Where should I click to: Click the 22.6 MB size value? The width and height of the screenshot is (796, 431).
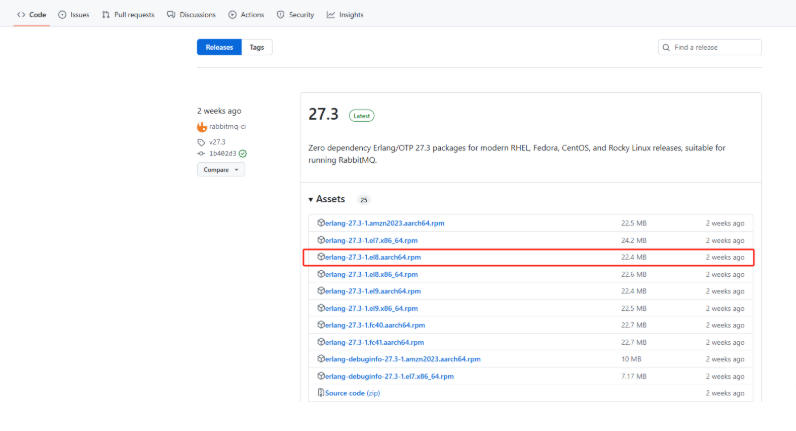click(x=634, y=275)
